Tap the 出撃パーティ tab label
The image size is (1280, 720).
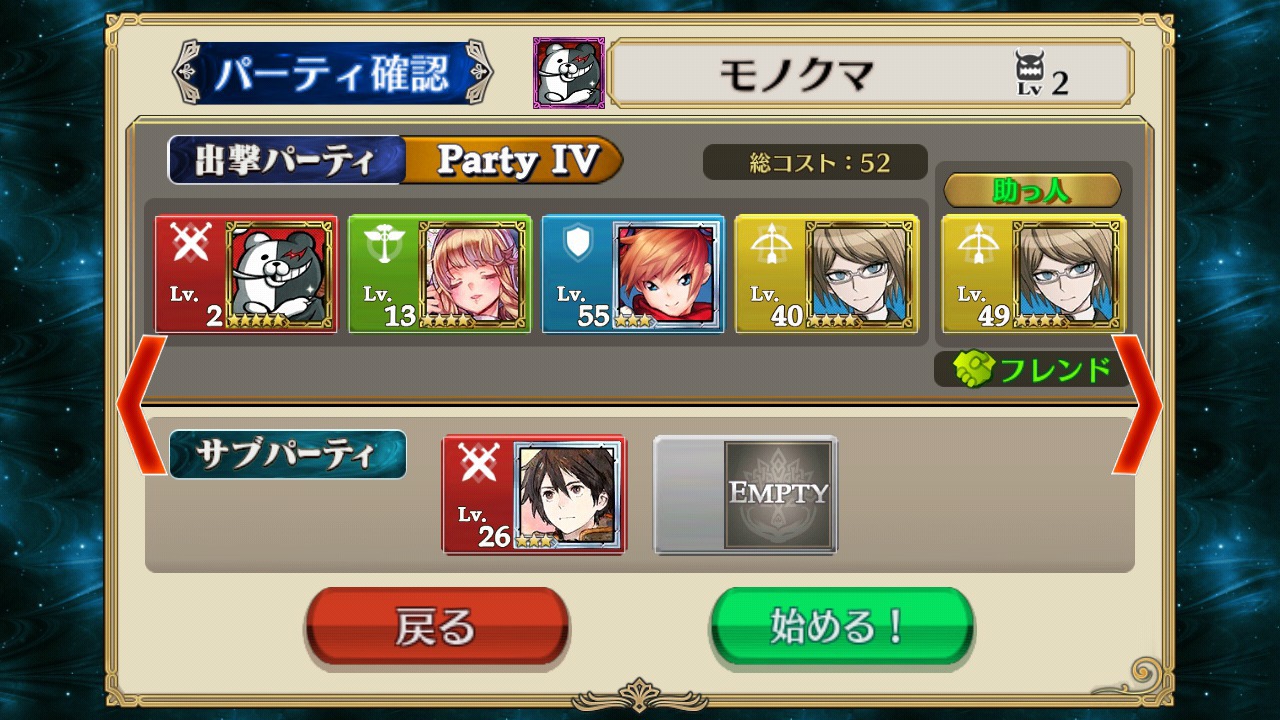coord(286,160)
